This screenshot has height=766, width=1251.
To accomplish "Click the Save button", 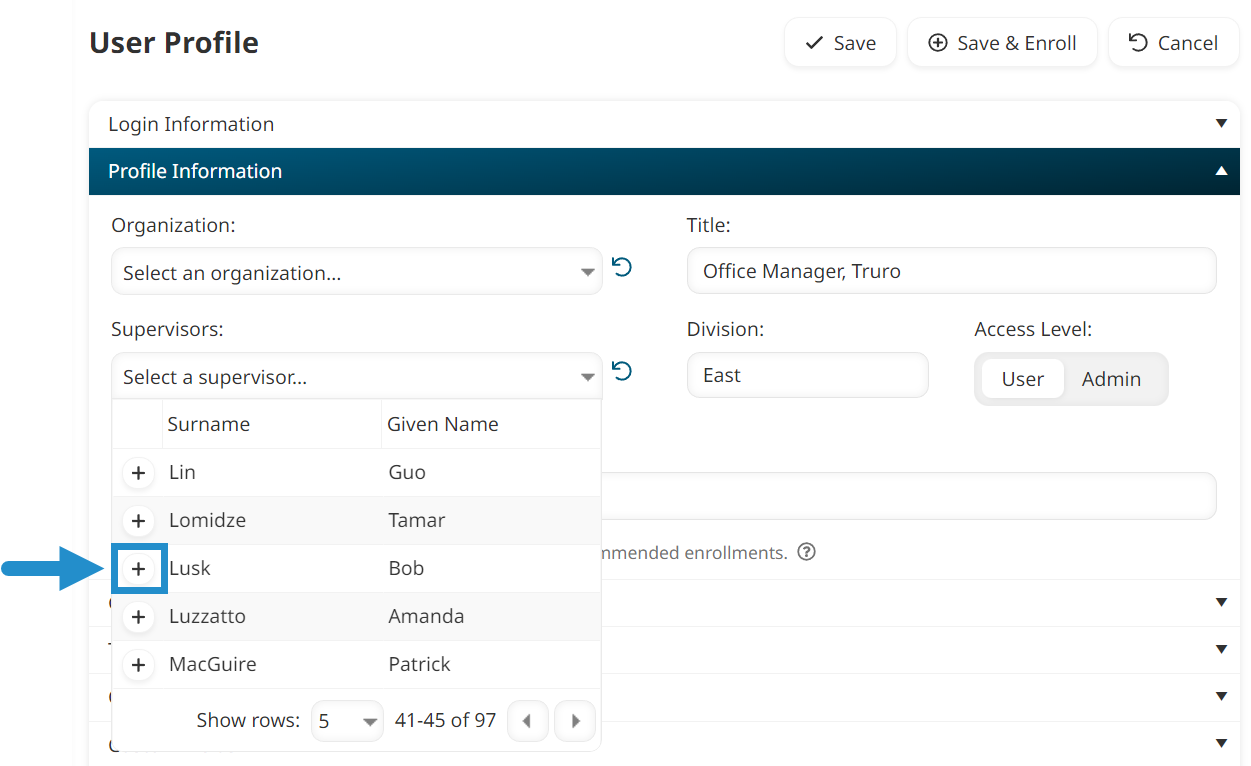I will [x=840, y=43].
